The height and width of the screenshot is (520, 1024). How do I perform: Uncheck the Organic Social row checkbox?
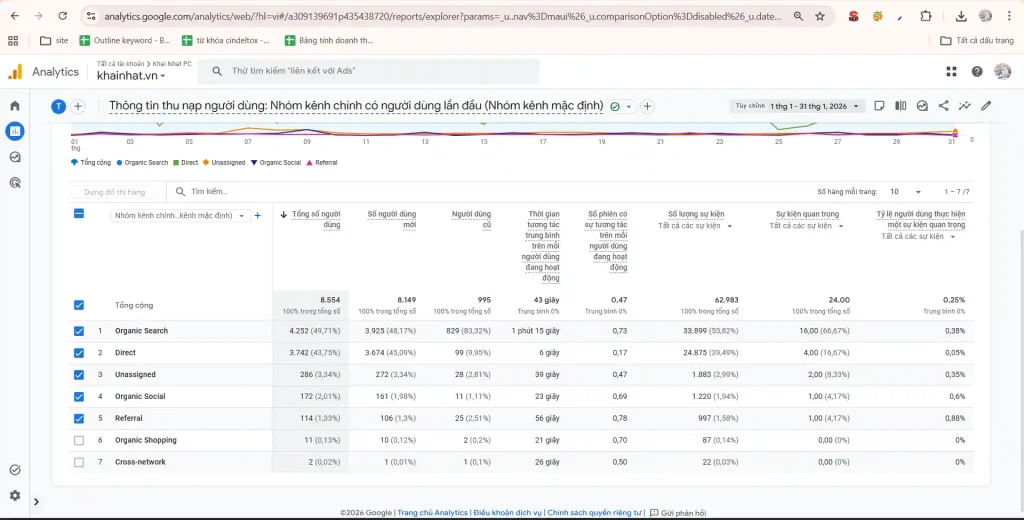coord(79,397)
